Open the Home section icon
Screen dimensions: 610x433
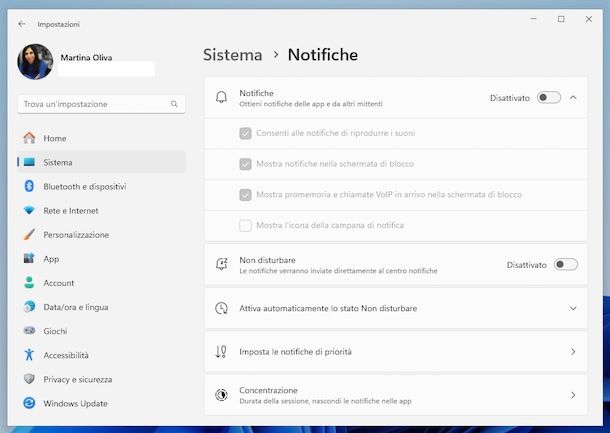click(x=29, y=138)
